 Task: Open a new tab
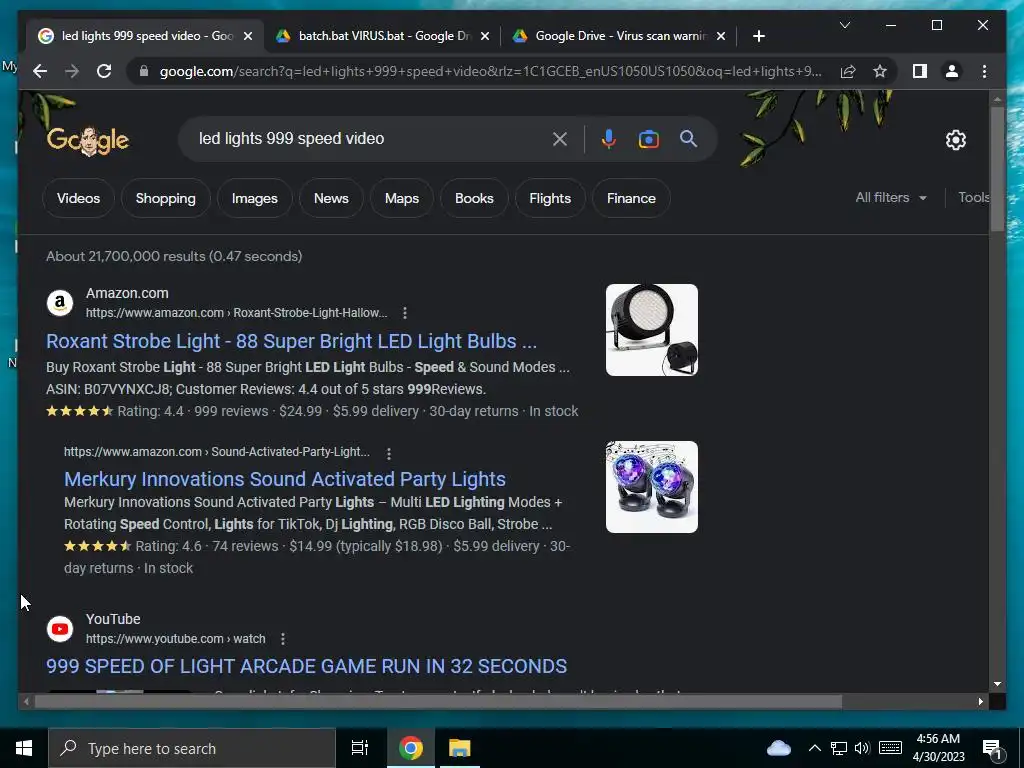pyautogui.click(x=758, y=36)
